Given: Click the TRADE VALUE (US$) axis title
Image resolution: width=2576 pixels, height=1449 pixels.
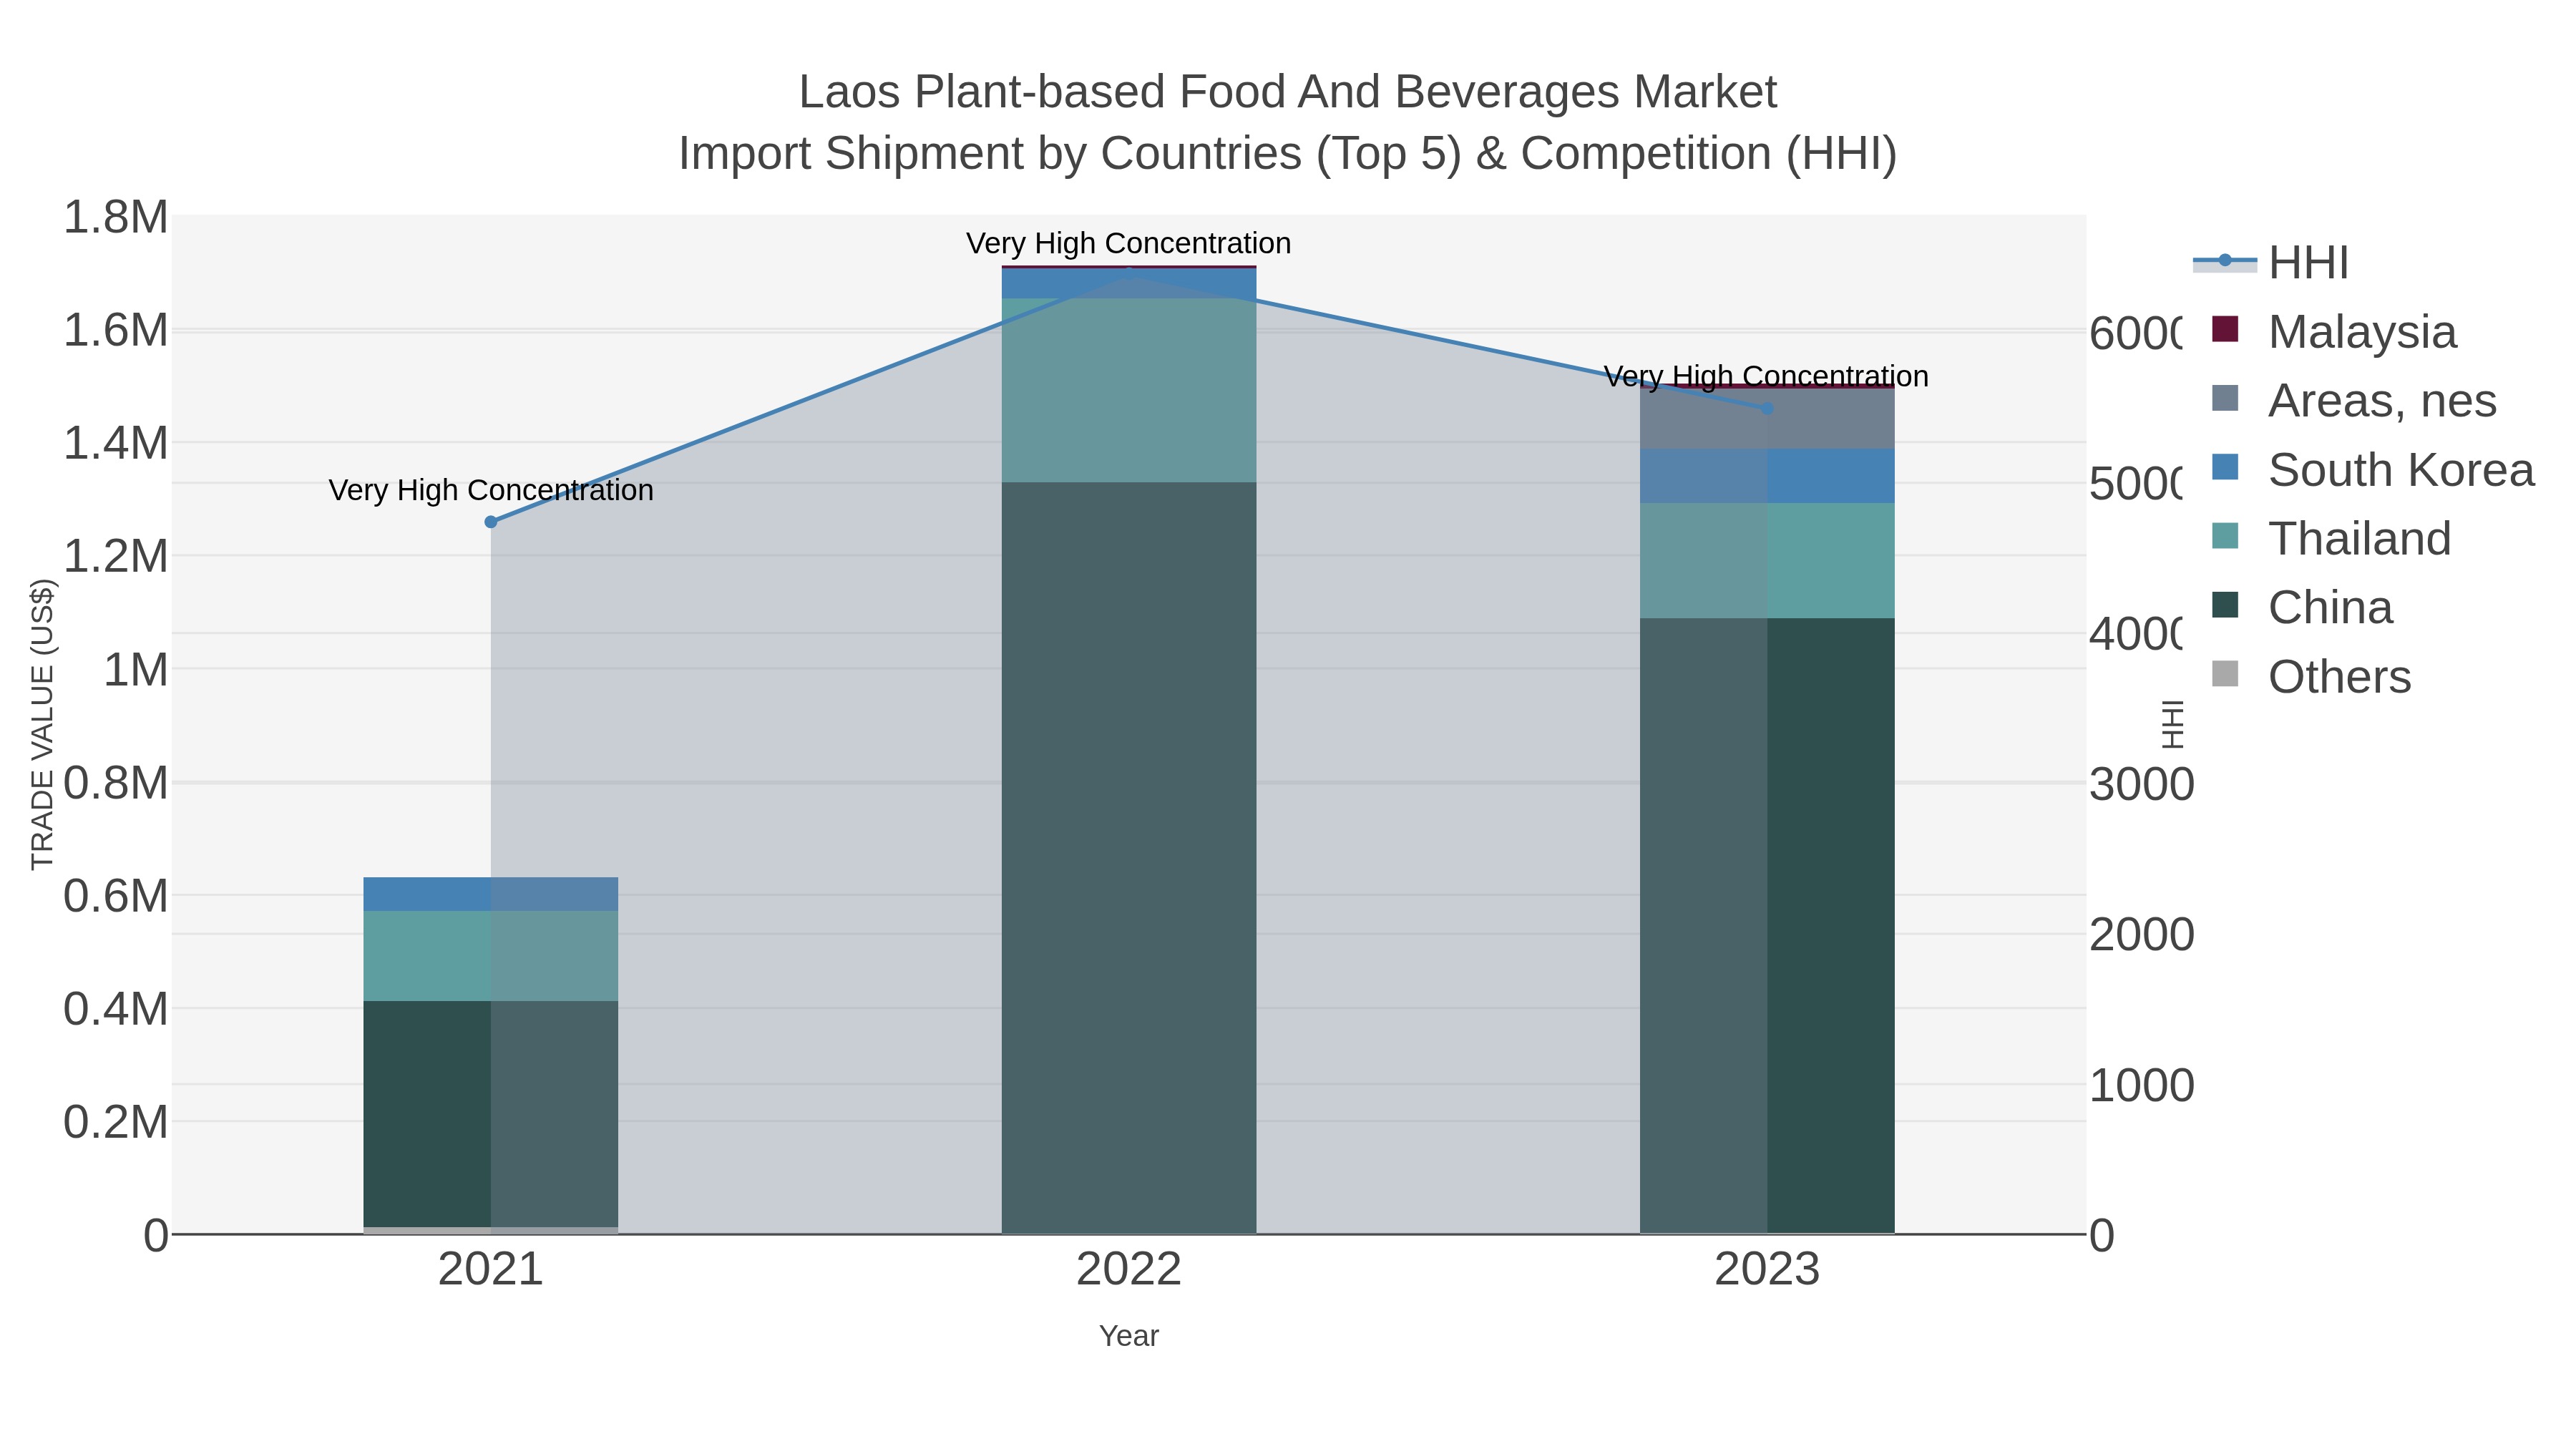Looking at the screenshot, I should pos(42,724).
